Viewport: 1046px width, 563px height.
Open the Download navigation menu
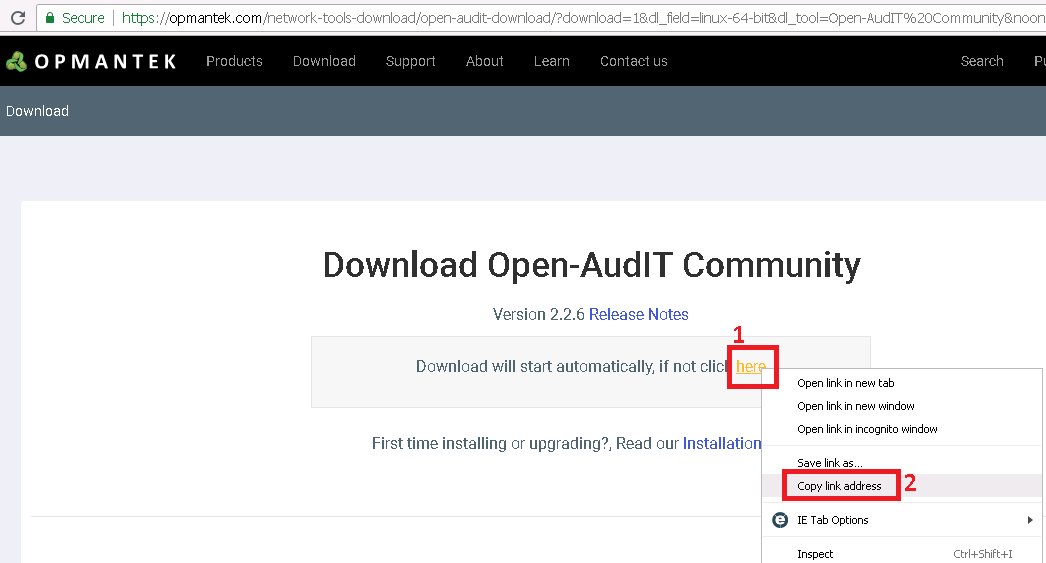click(324, 61)
